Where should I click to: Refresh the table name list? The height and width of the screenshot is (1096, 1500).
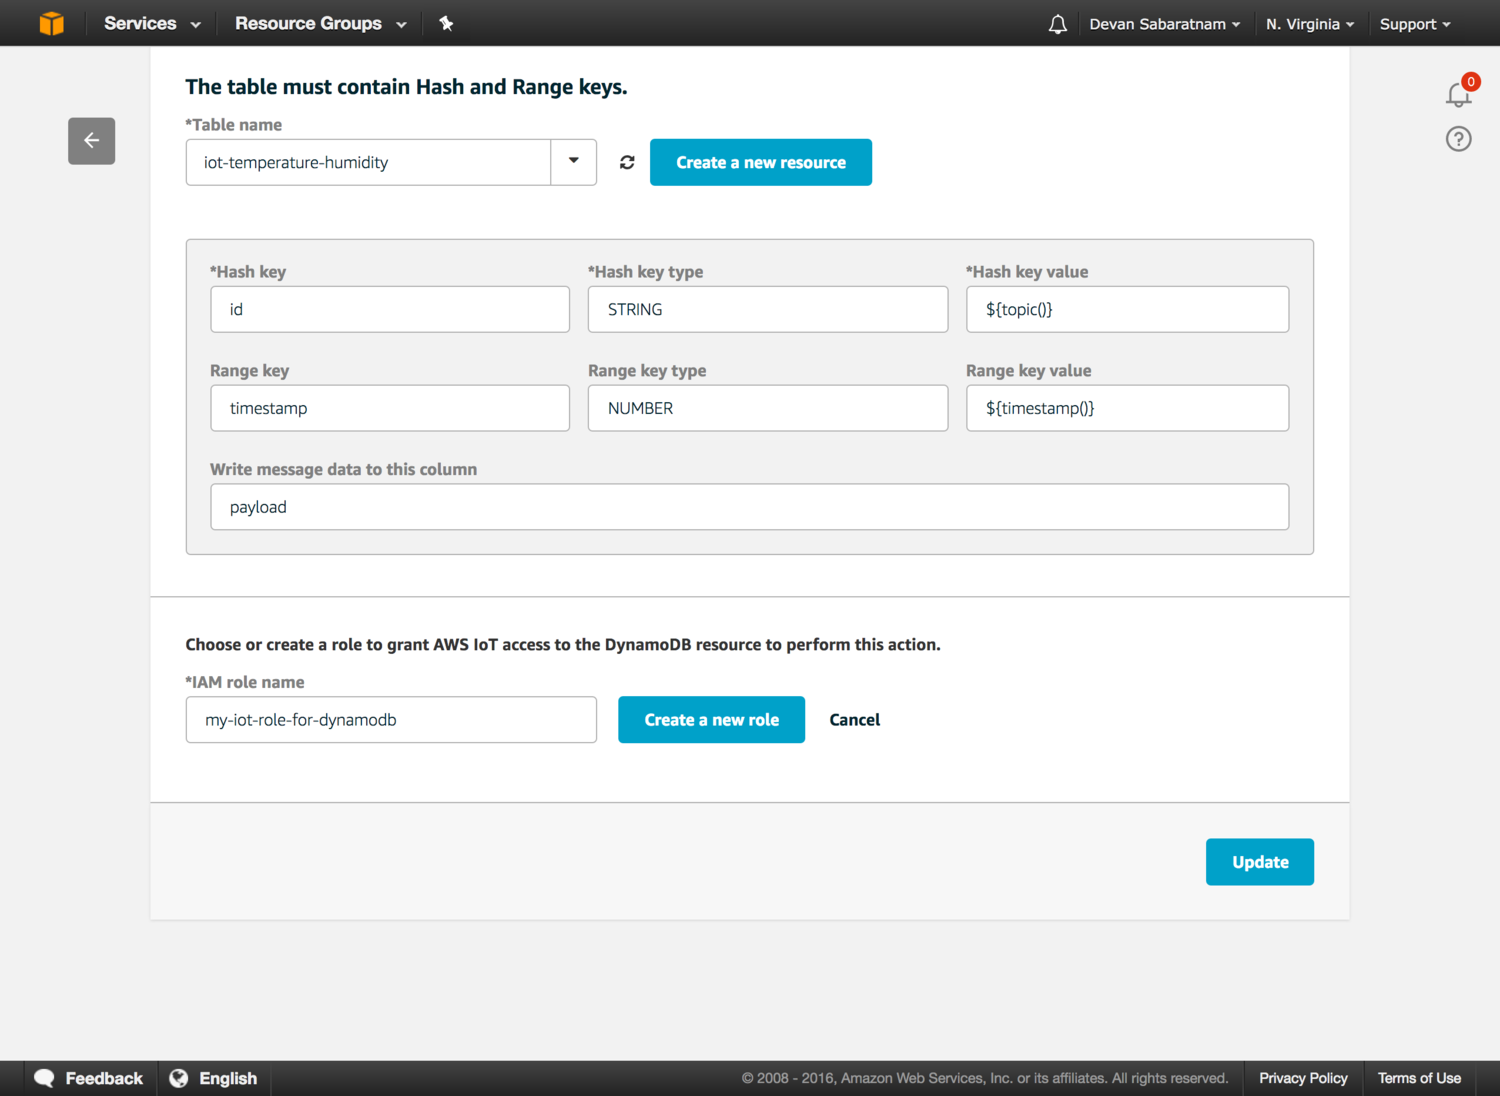[627, 162]
